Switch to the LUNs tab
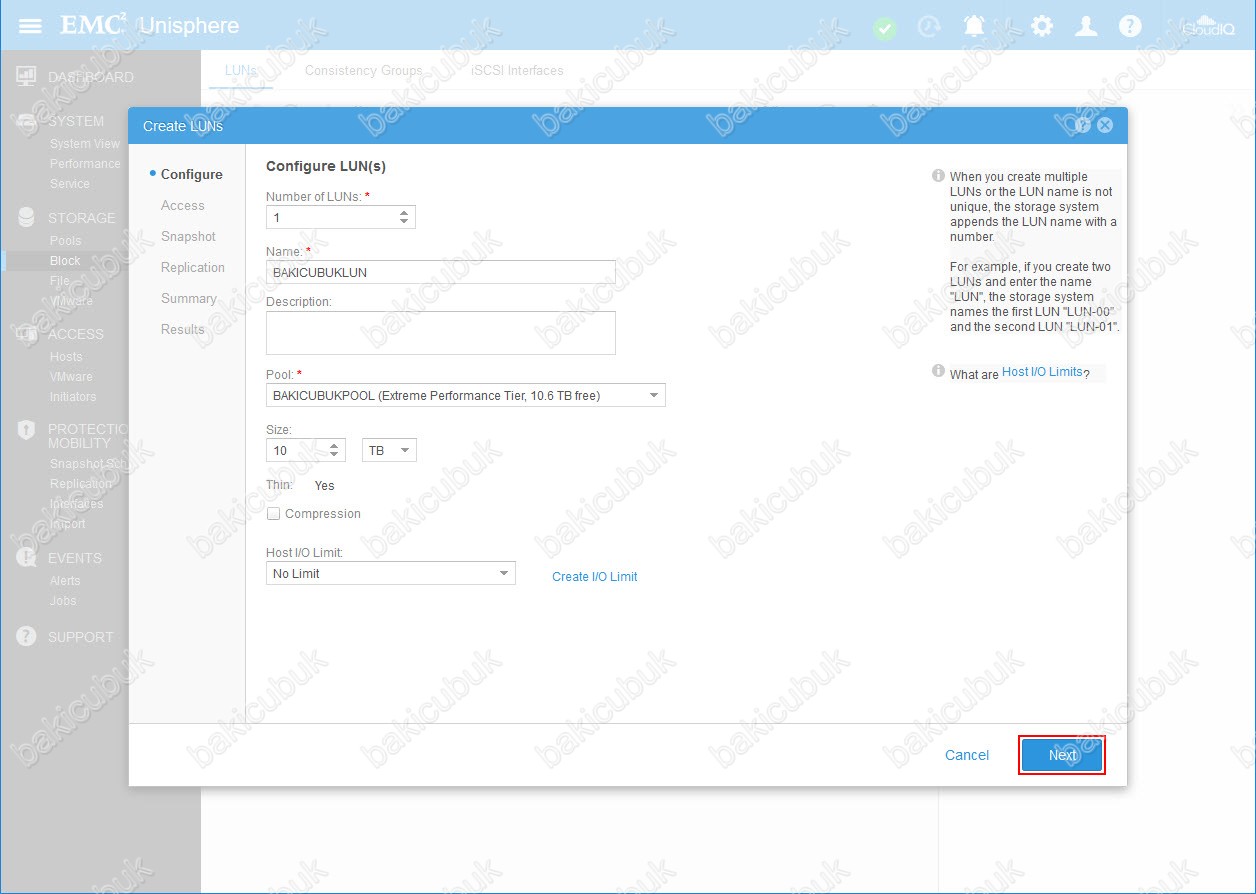The image size is (1256, 894). click(241, 70)
